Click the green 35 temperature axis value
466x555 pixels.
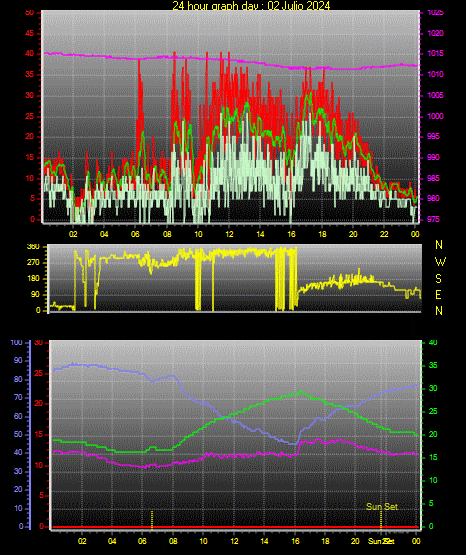click(433, 365)
